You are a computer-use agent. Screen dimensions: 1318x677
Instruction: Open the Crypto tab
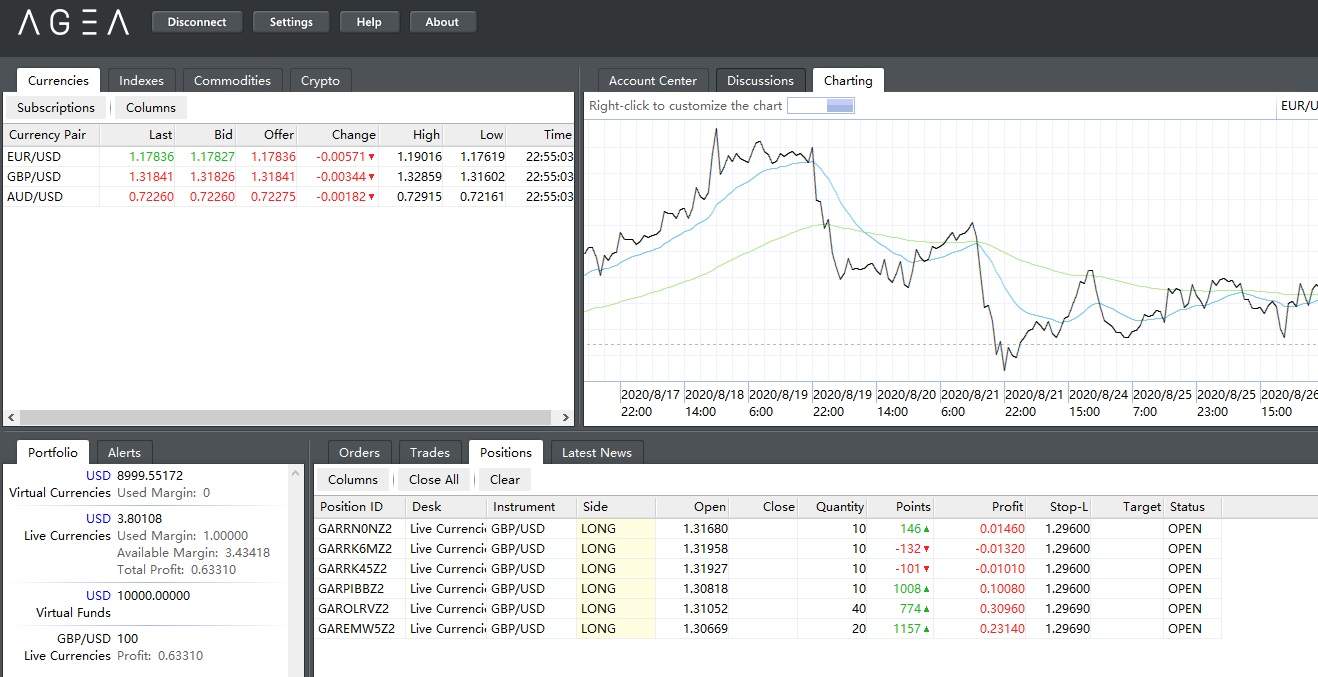(x=320, y=81)
